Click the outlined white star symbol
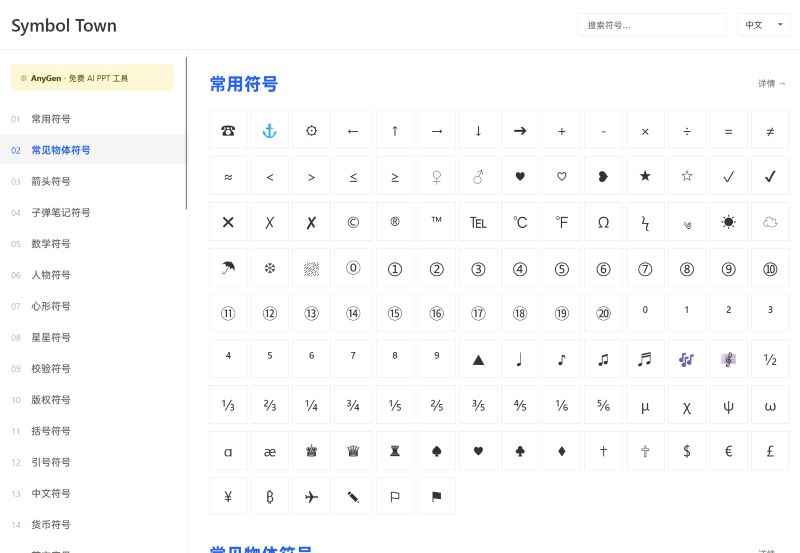This screenshot has height=553, width=800. coord(687,177)
